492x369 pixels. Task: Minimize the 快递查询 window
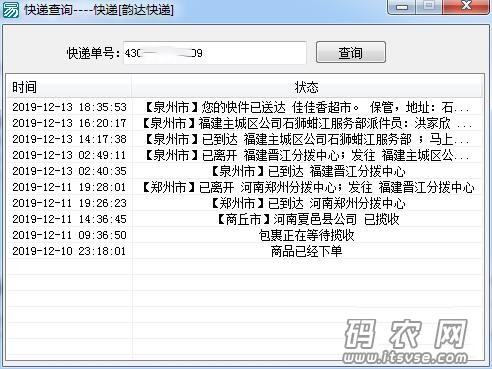click(403, 7)
